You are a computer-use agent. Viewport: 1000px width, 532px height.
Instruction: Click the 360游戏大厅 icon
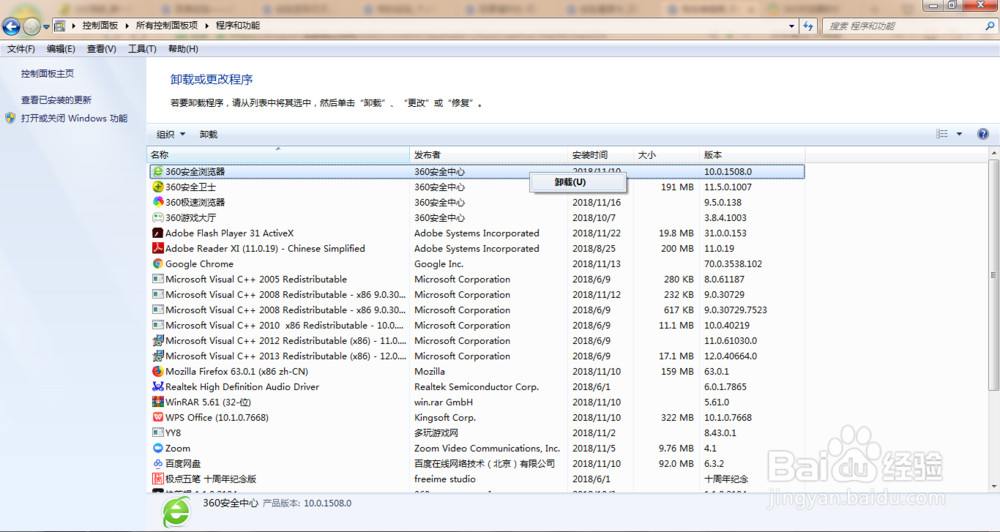158,218
